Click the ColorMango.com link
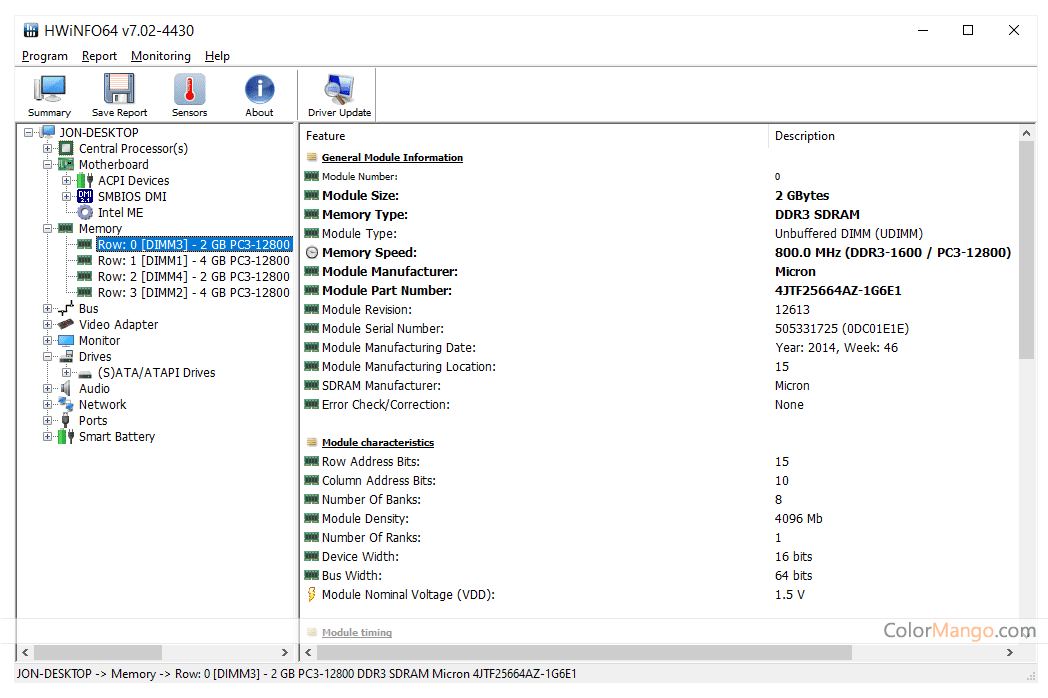Viewport: 1048px width, 698px height. tap(960, 631)
